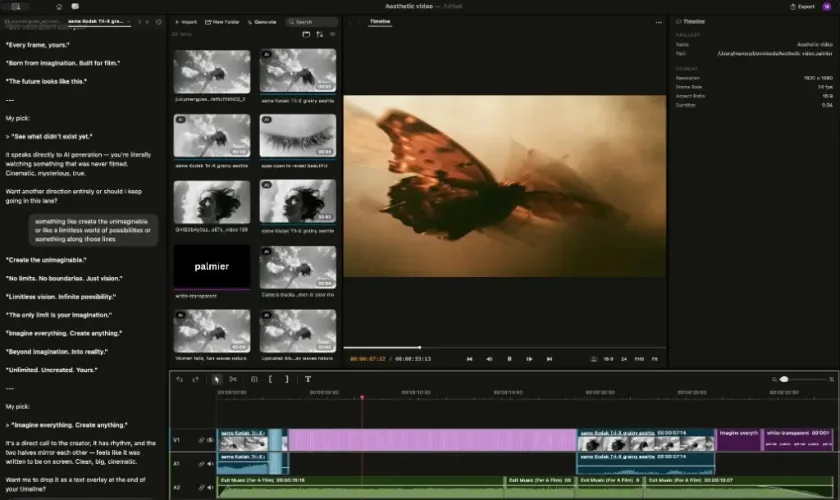The image size is (840, 500).
Task: Select the palmier logo thumbnail
Action: [212, 266]
